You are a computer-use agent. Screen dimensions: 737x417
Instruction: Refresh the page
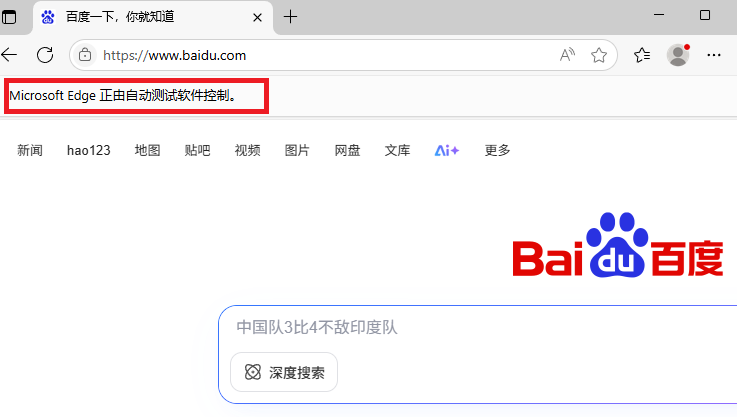45,55
